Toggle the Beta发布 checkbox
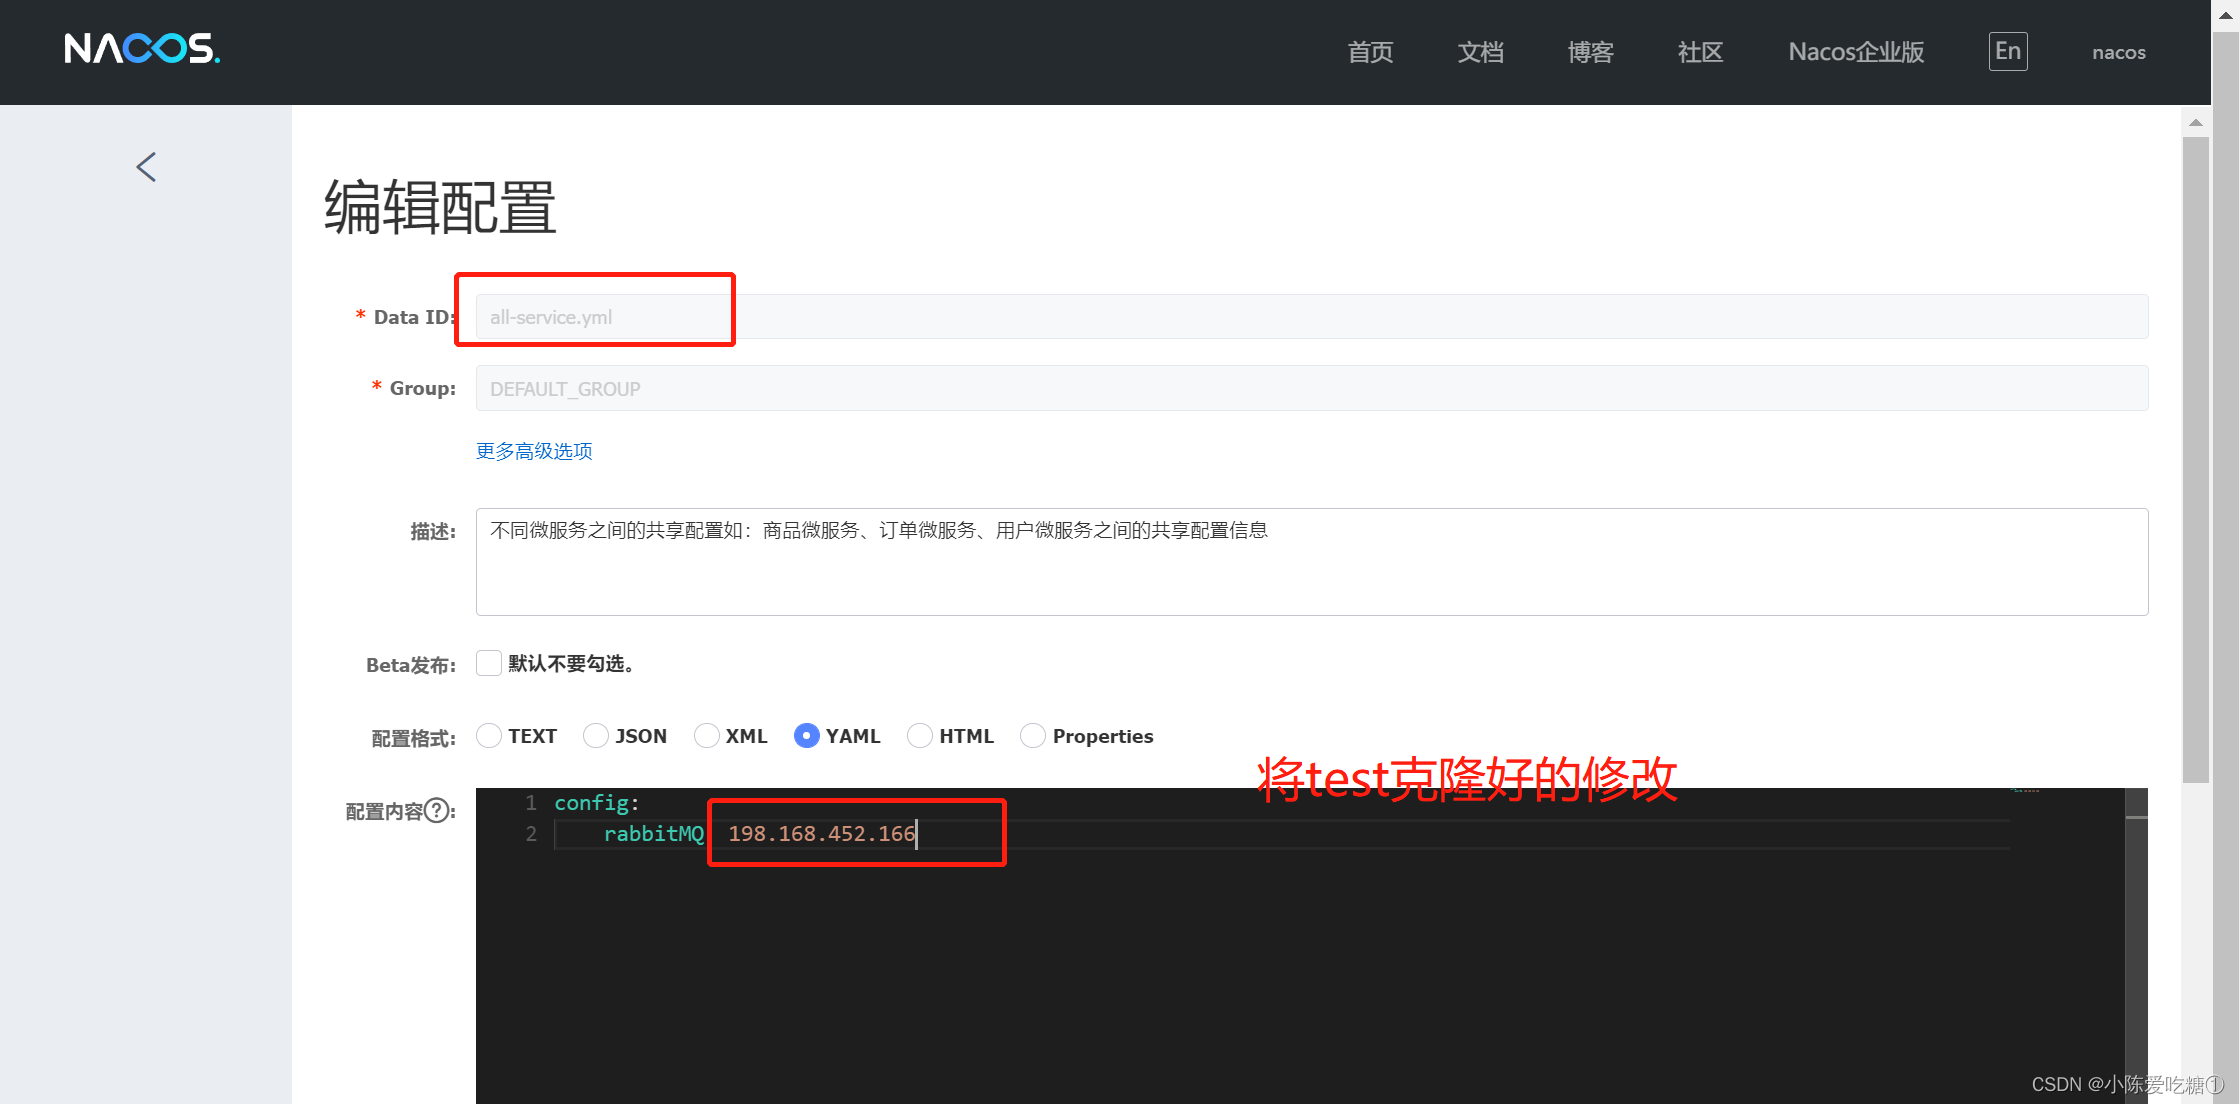2240x1104 pixels. click(489, 663)
